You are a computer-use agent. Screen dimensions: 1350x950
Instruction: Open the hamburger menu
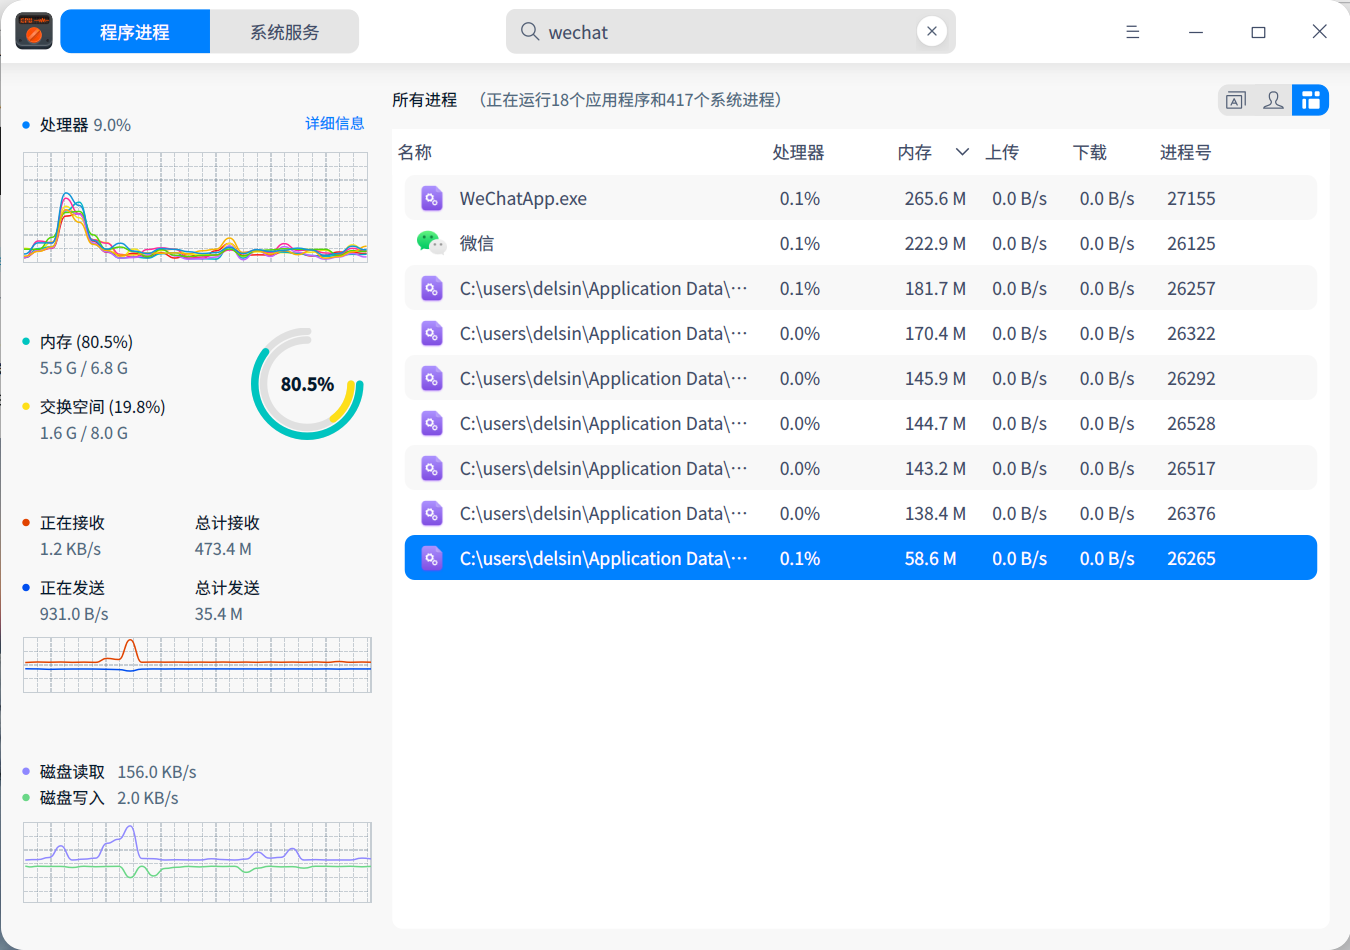point(1132,31)
